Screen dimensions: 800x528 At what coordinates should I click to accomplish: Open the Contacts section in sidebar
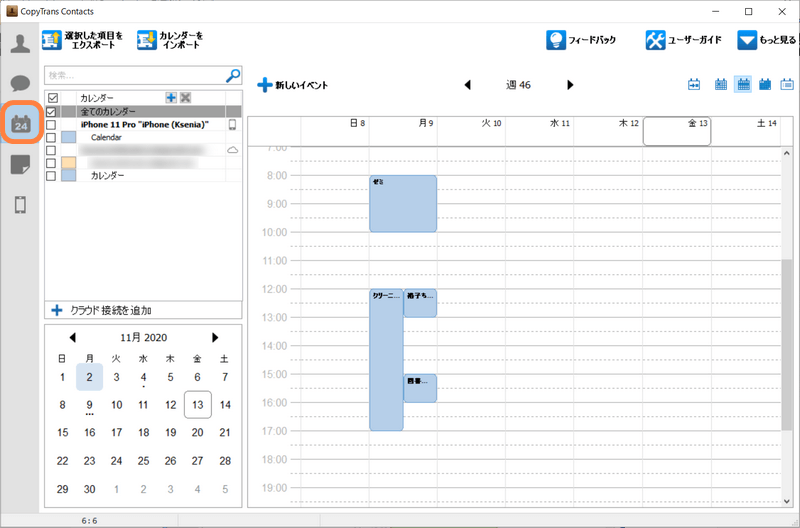point(20,43)
